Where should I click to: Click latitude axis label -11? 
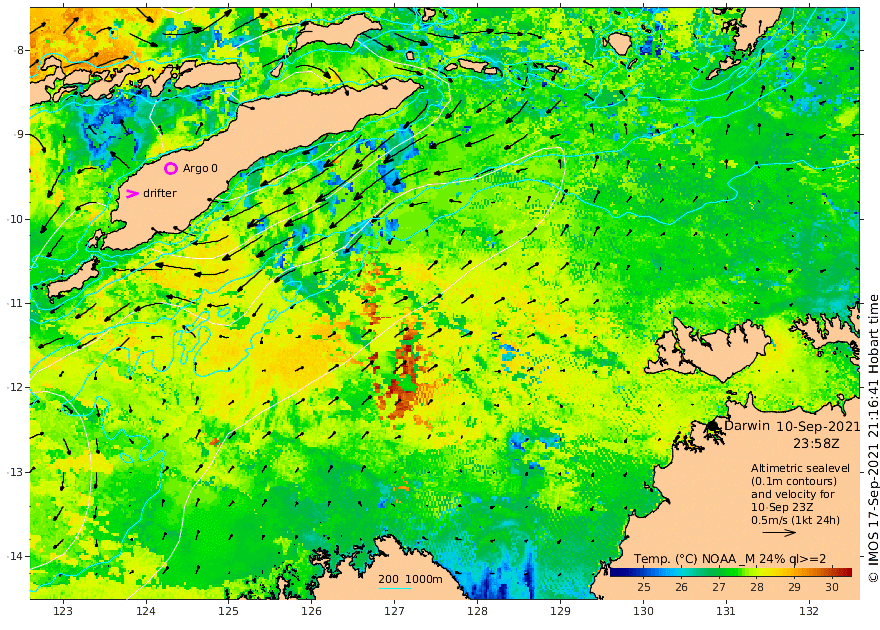(15, 303)
